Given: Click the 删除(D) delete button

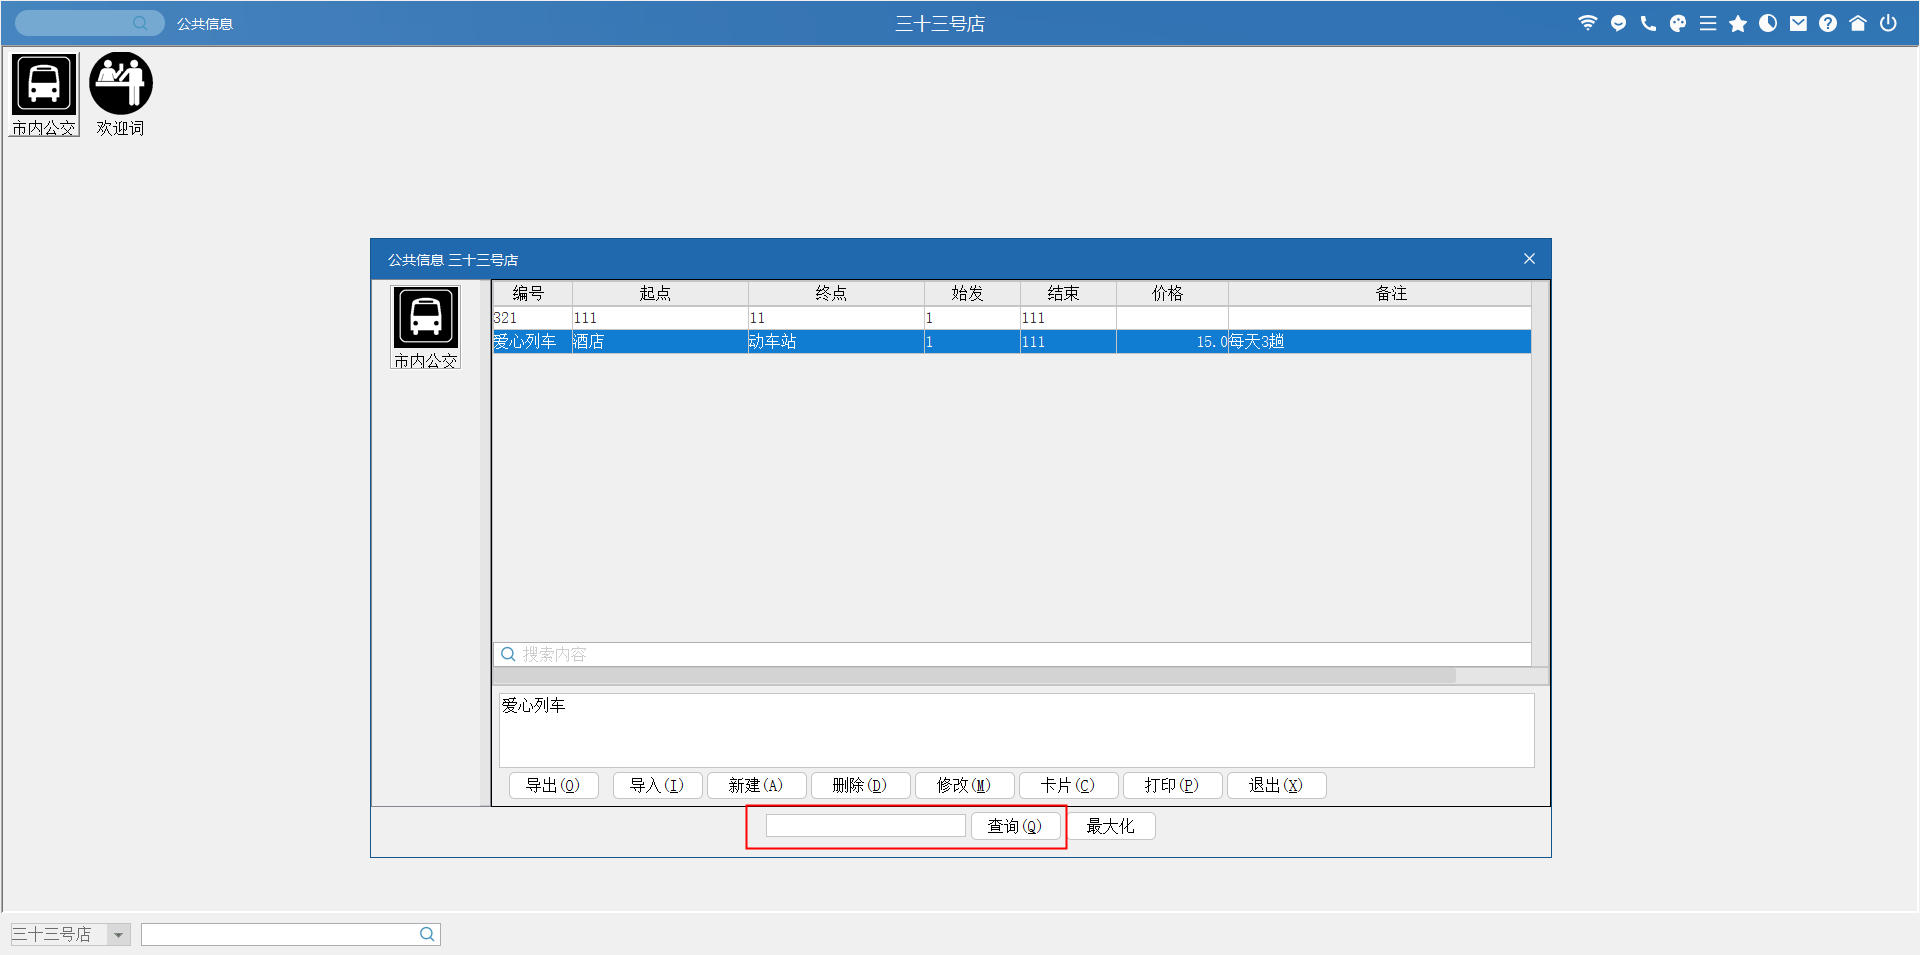Looking at the screenshot, I should [860, 785].
